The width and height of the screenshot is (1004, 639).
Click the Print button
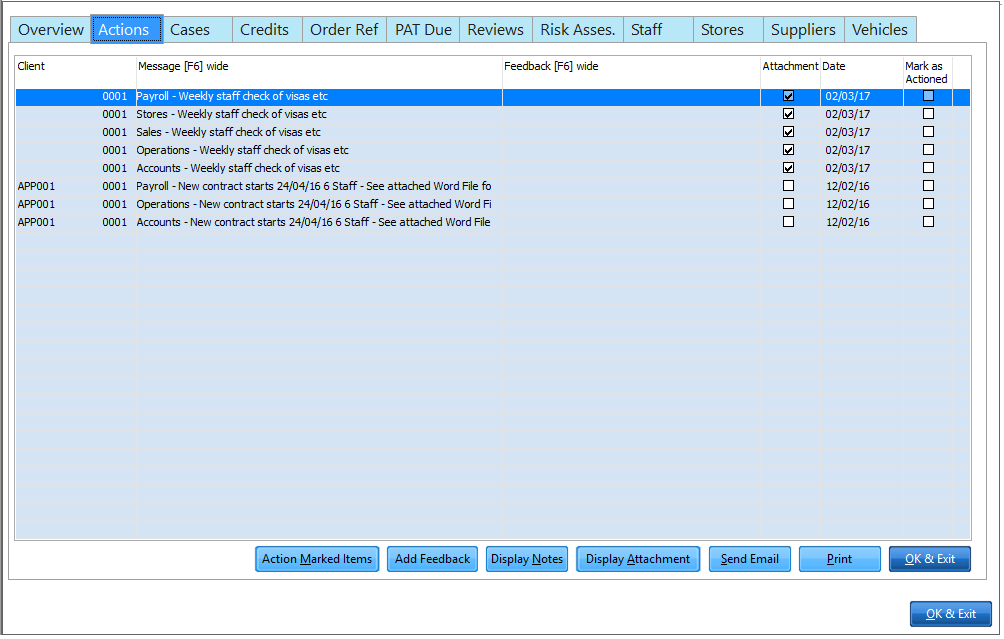point(839,560)
